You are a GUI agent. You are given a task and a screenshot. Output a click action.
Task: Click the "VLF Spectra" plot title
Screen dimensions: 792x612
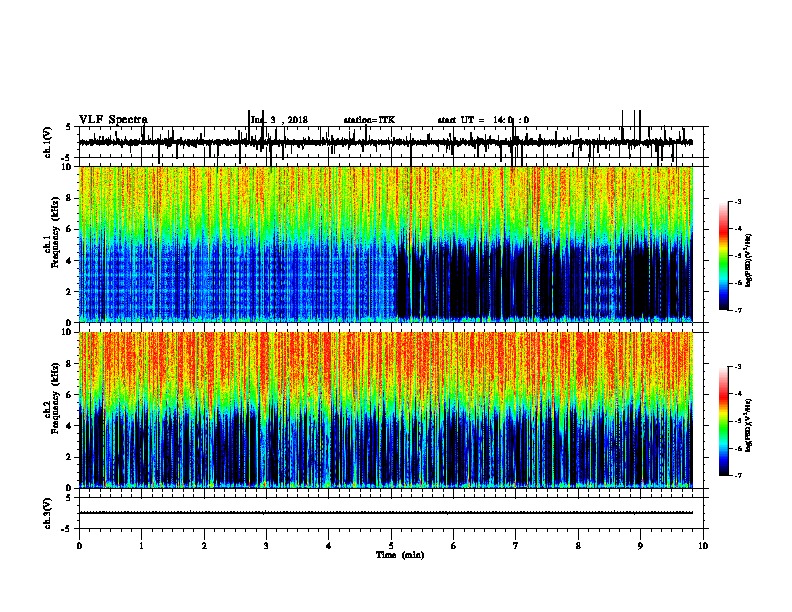[113, 120]
